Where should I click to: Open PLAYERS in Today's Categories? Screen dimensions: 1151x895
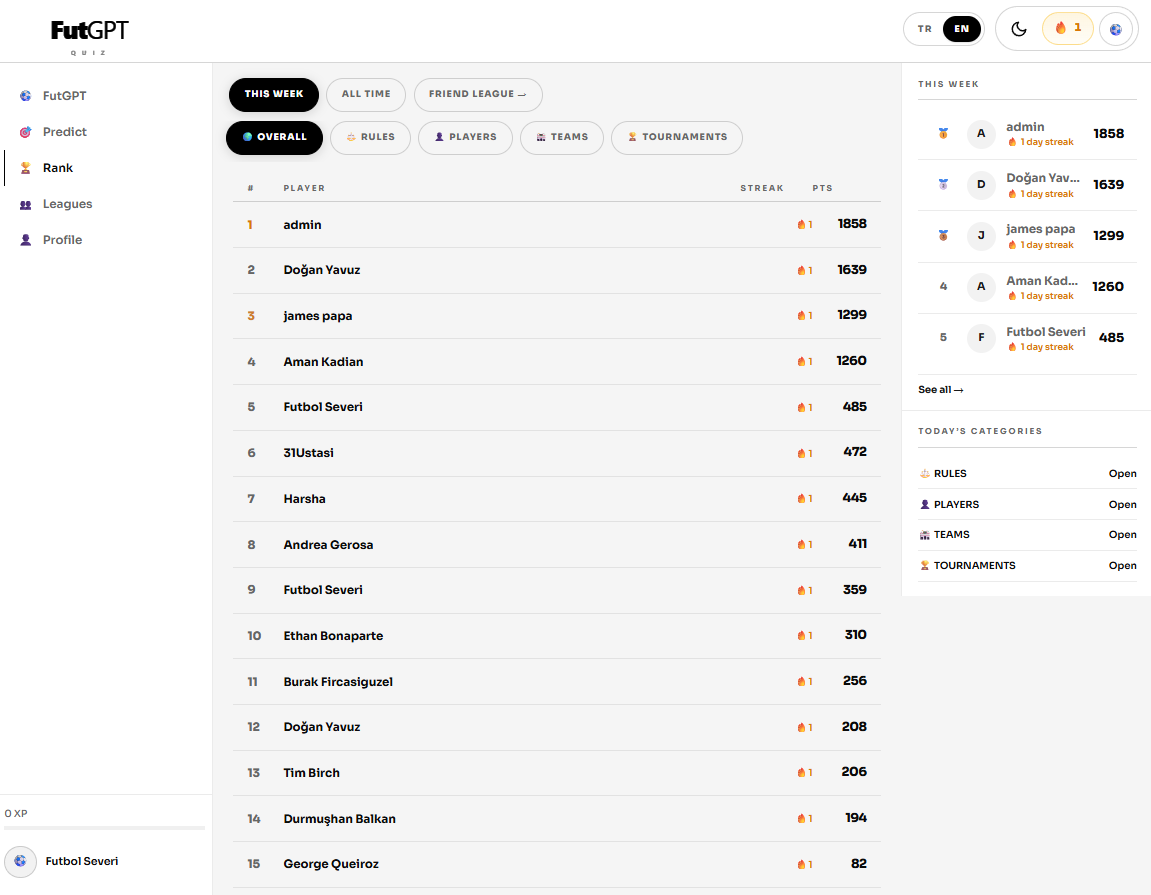point(1028,504)
